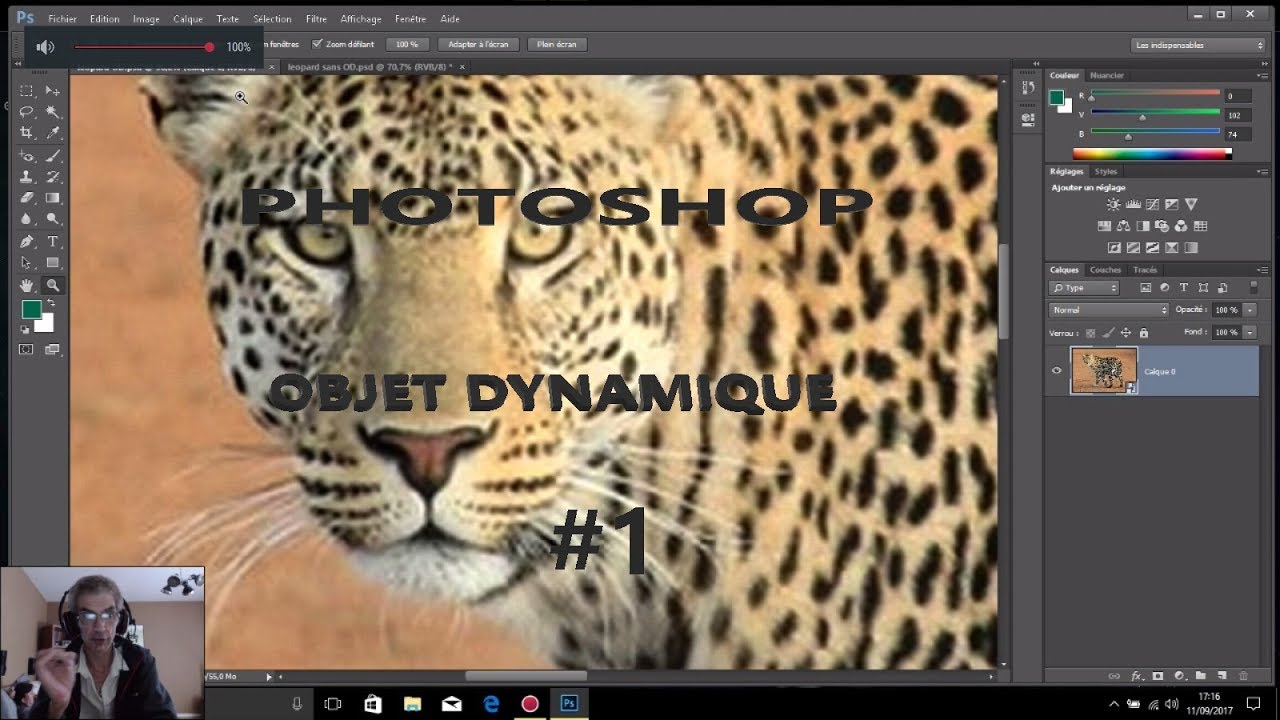1280x720 pixels.
Task: Select the History Brush tool
Action: (53, 177)
